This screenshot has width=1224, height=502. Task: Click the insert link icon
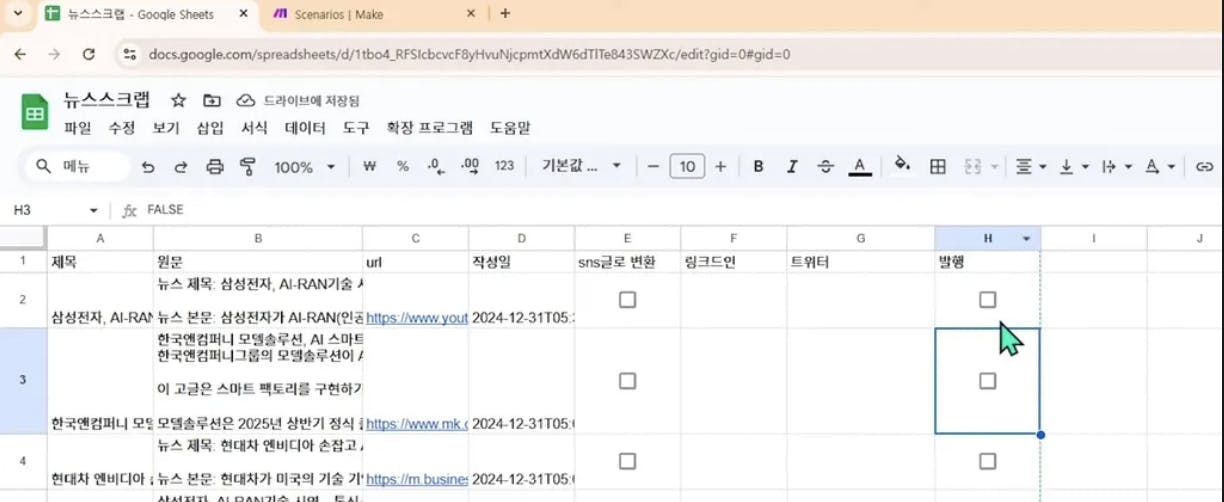coord(1205,167)
